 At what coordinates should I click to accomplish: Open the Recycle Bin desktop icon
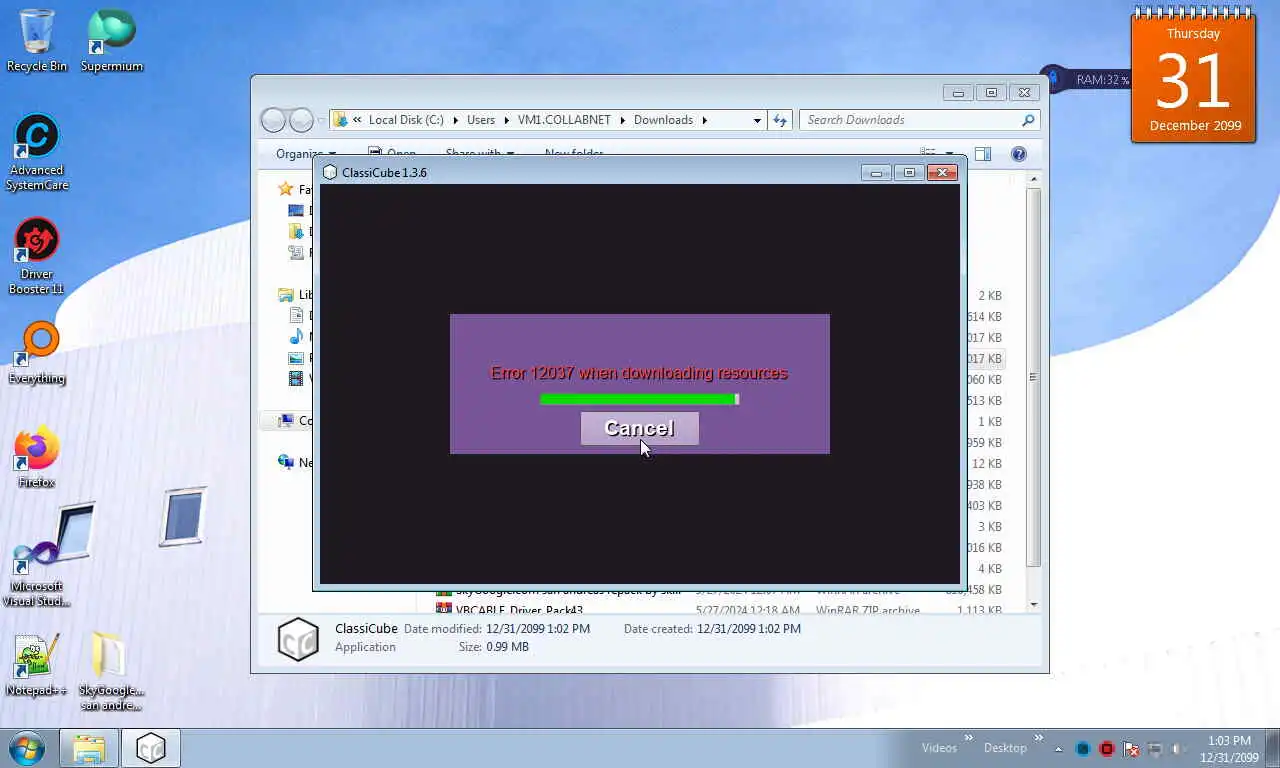[x=37, y=40]
